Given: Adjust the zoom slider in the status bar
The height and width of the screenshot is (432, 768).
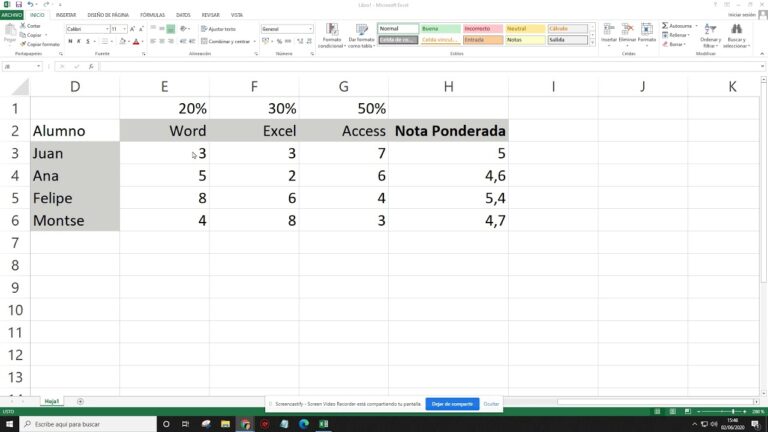Looking at the screenshot, I should tap(733, 411).
